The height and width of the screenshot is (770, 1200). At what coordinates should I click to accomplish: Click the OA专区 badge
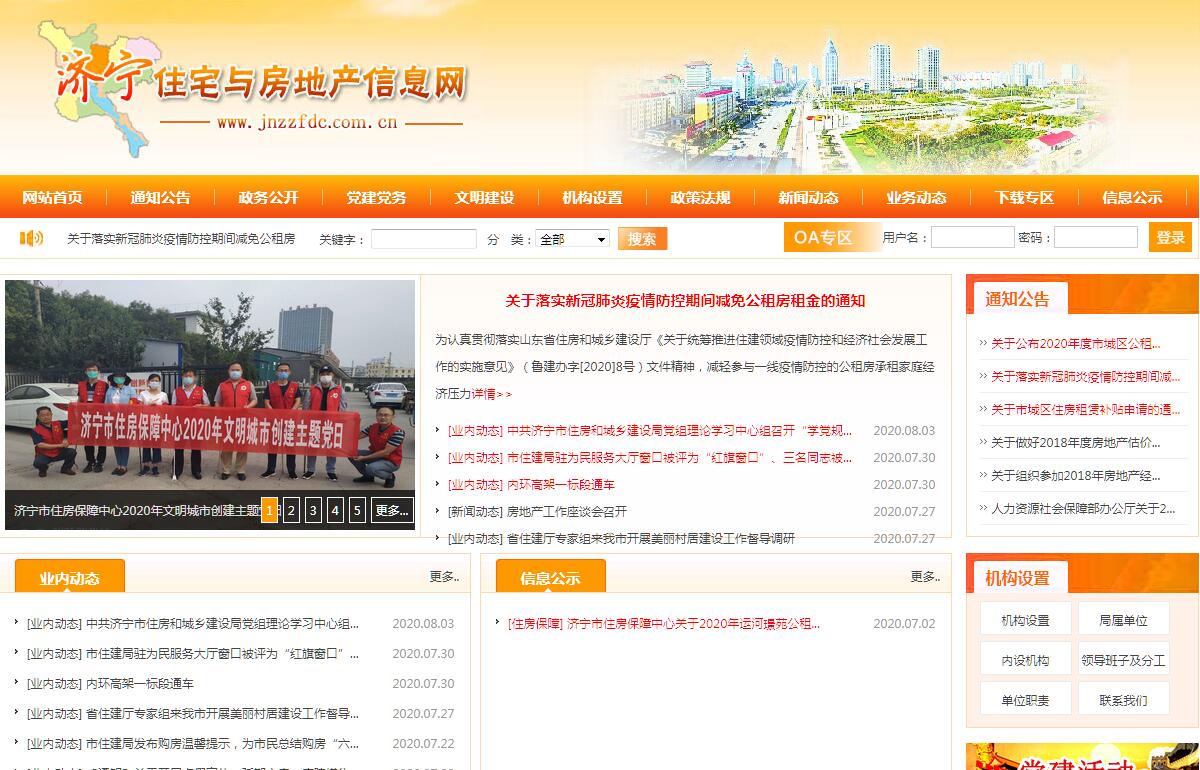[823, 238]
